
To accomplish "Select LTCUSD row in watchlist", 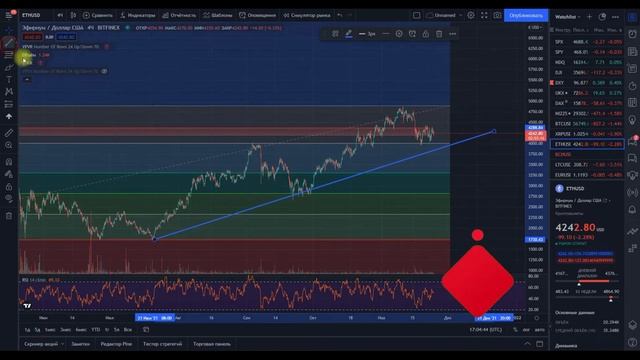I will point(587,164).
